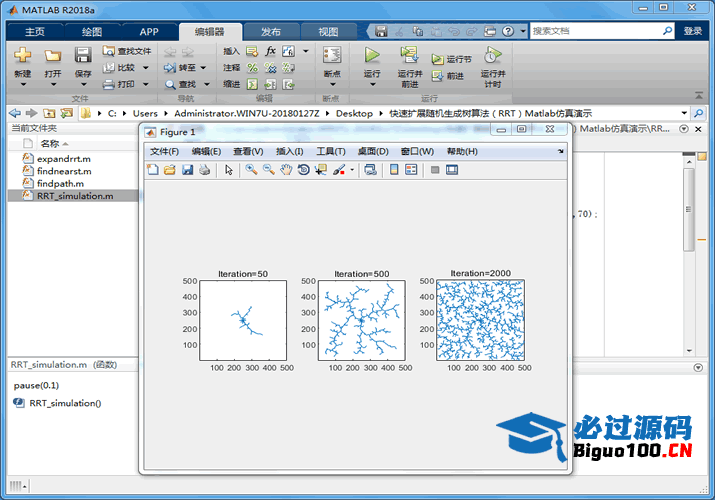Expand the Compare (比较) dropdown arrow
This screenshot has height=500, width=715.
[145, 68]
